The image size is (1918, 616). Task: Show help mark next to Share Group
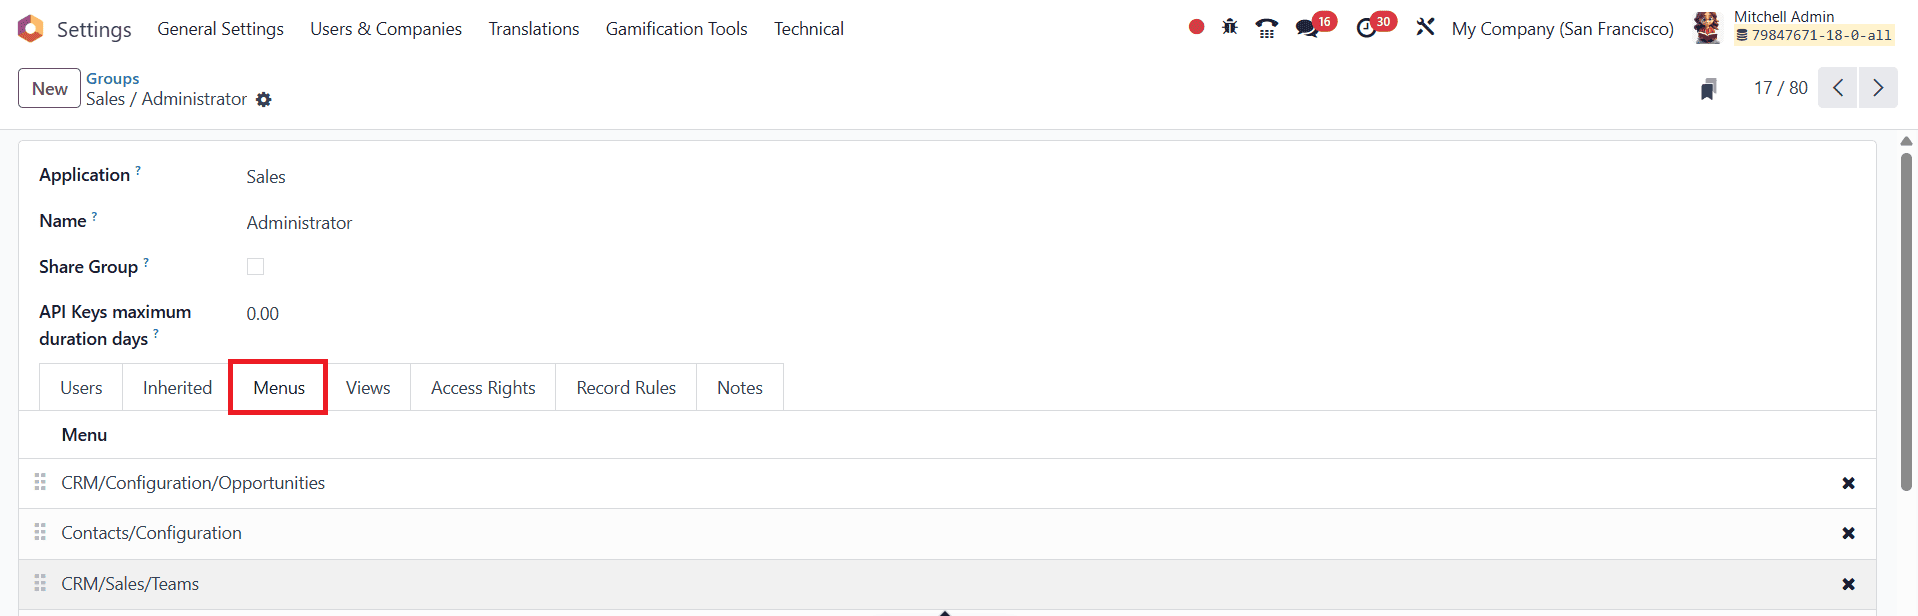click(x=146, y=262)
